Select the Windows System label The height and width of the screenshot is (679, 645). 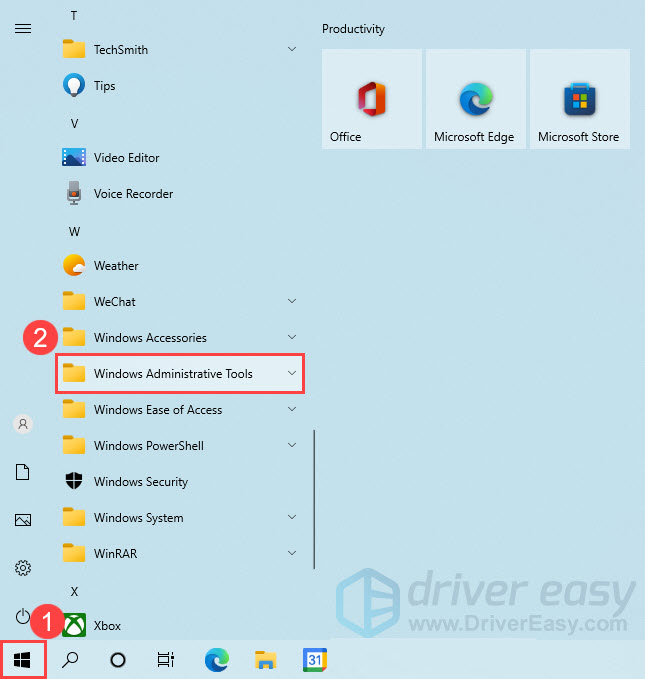139,517
